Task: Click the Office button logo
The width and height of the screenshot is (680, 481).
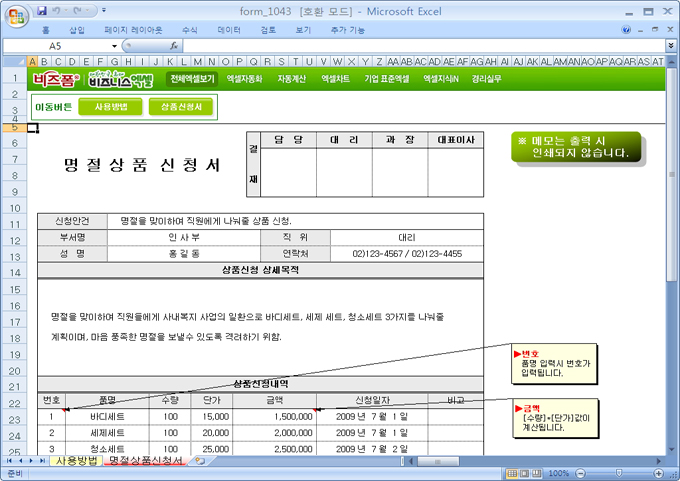Action: [x=14, y=14]
